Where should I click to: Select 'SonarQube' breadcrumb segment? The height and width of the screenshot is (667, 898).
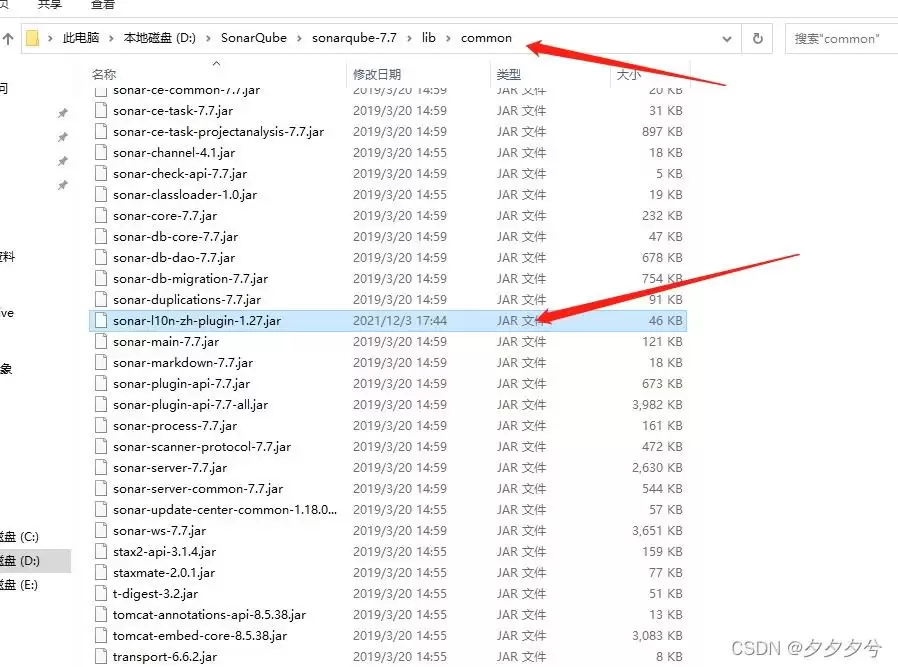pos(254,38)
